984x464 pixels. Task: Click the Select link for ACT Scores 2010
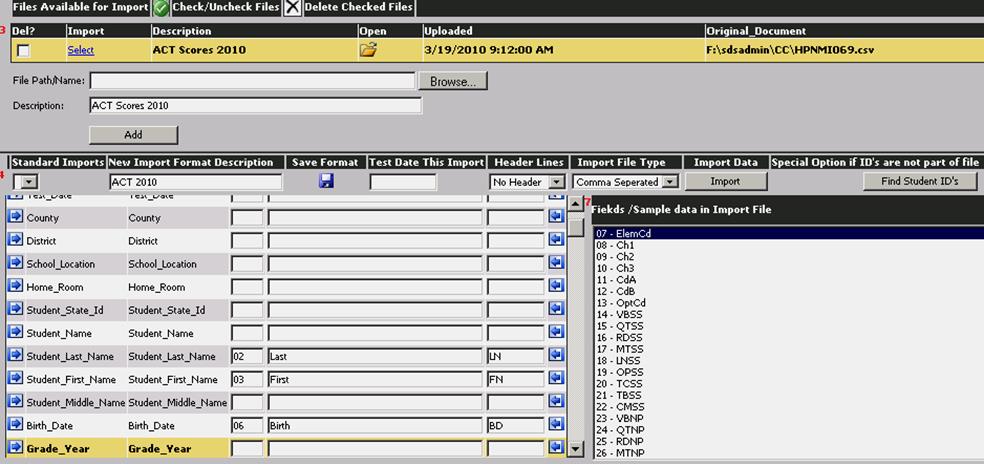pos(81,50)
